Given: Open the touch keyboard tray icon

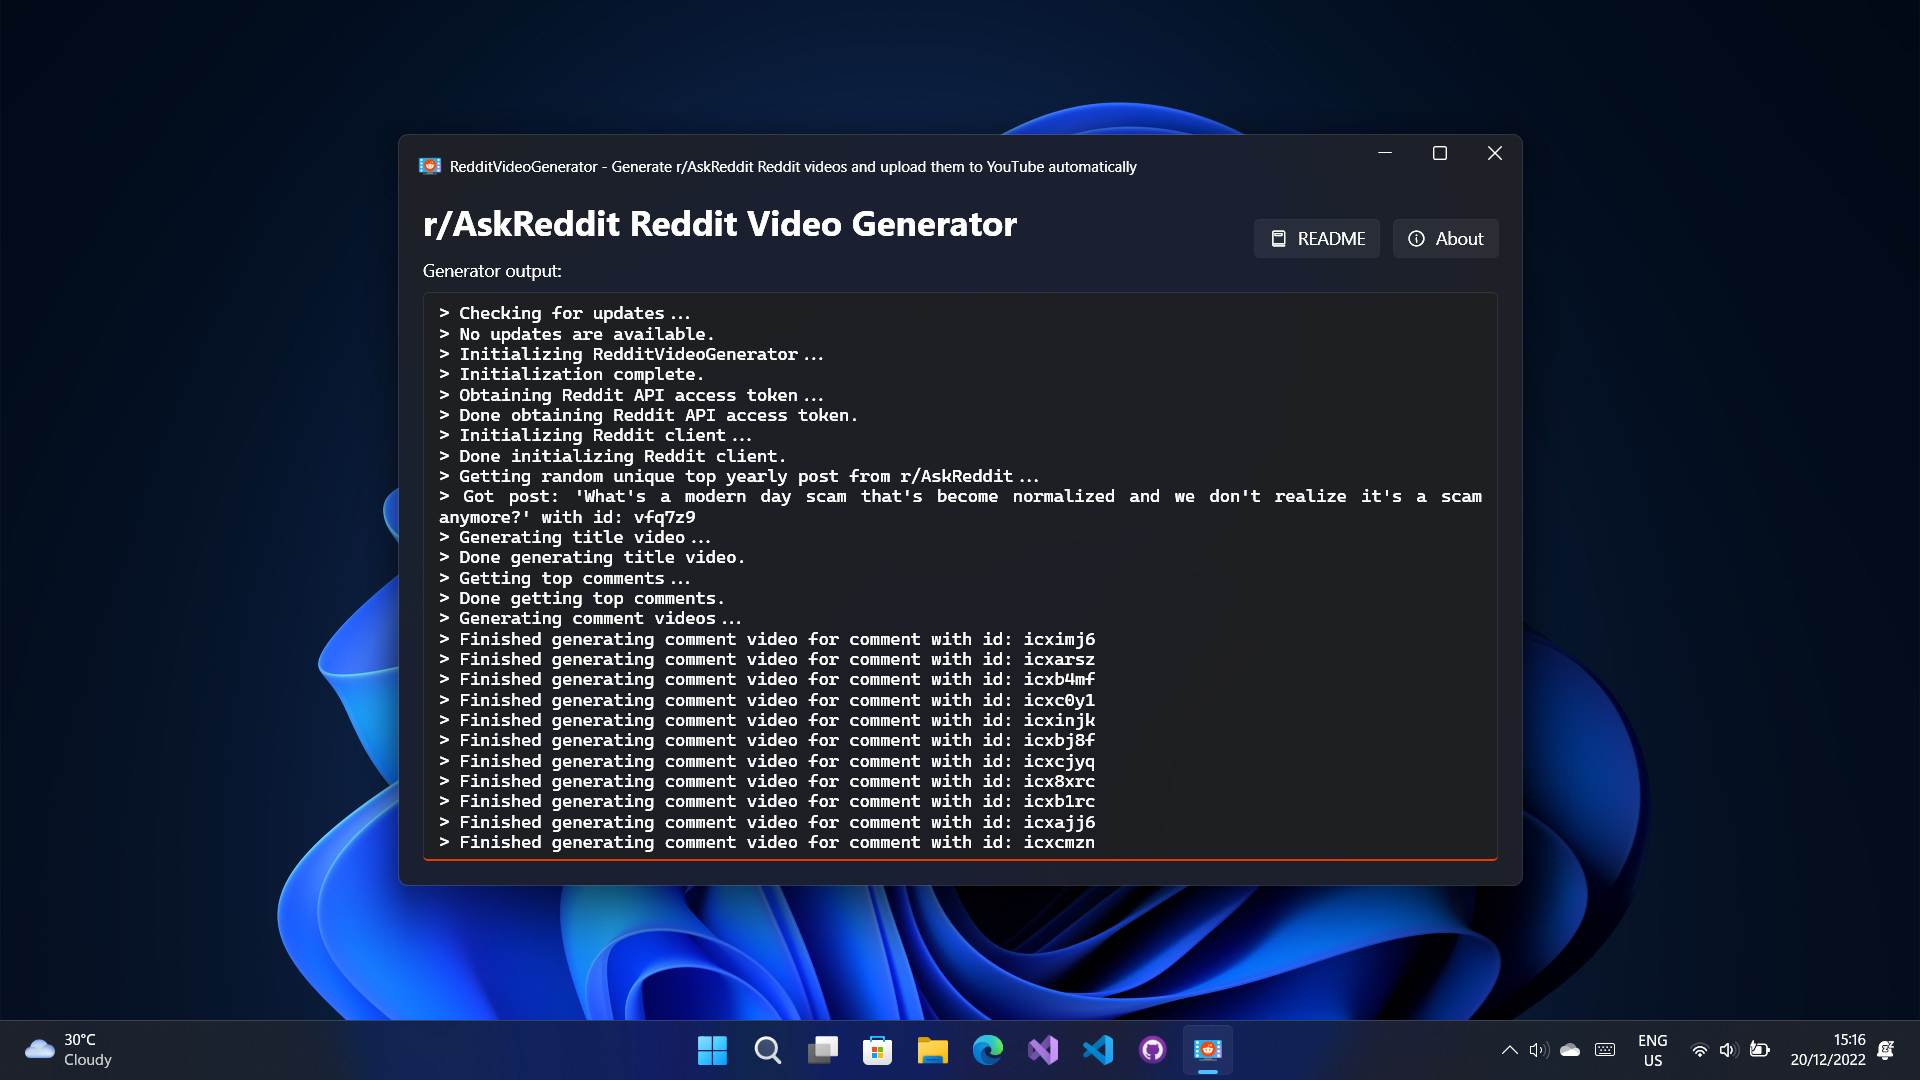Looking at the screenshot, I should [1605, 1050].
